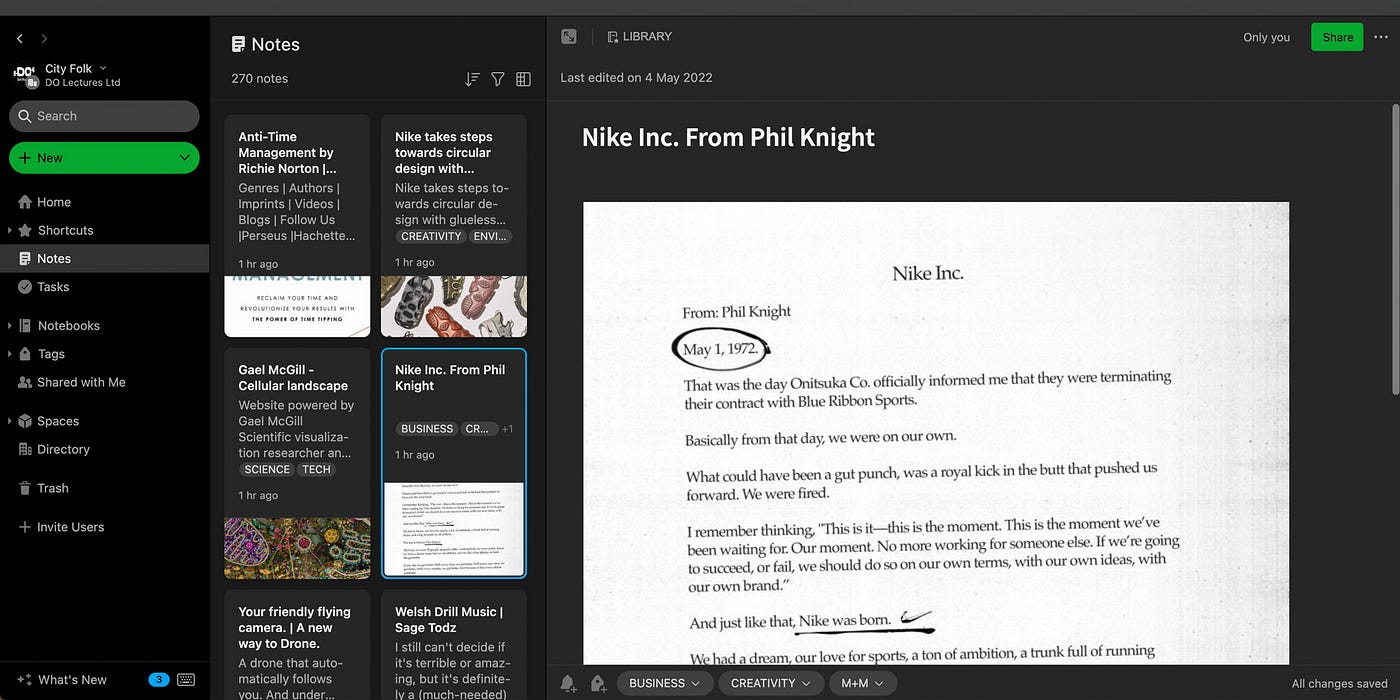1400x700 pixels.
Task: Select Nike Inc. From Phil Knight card
Action: click(454, 463)
